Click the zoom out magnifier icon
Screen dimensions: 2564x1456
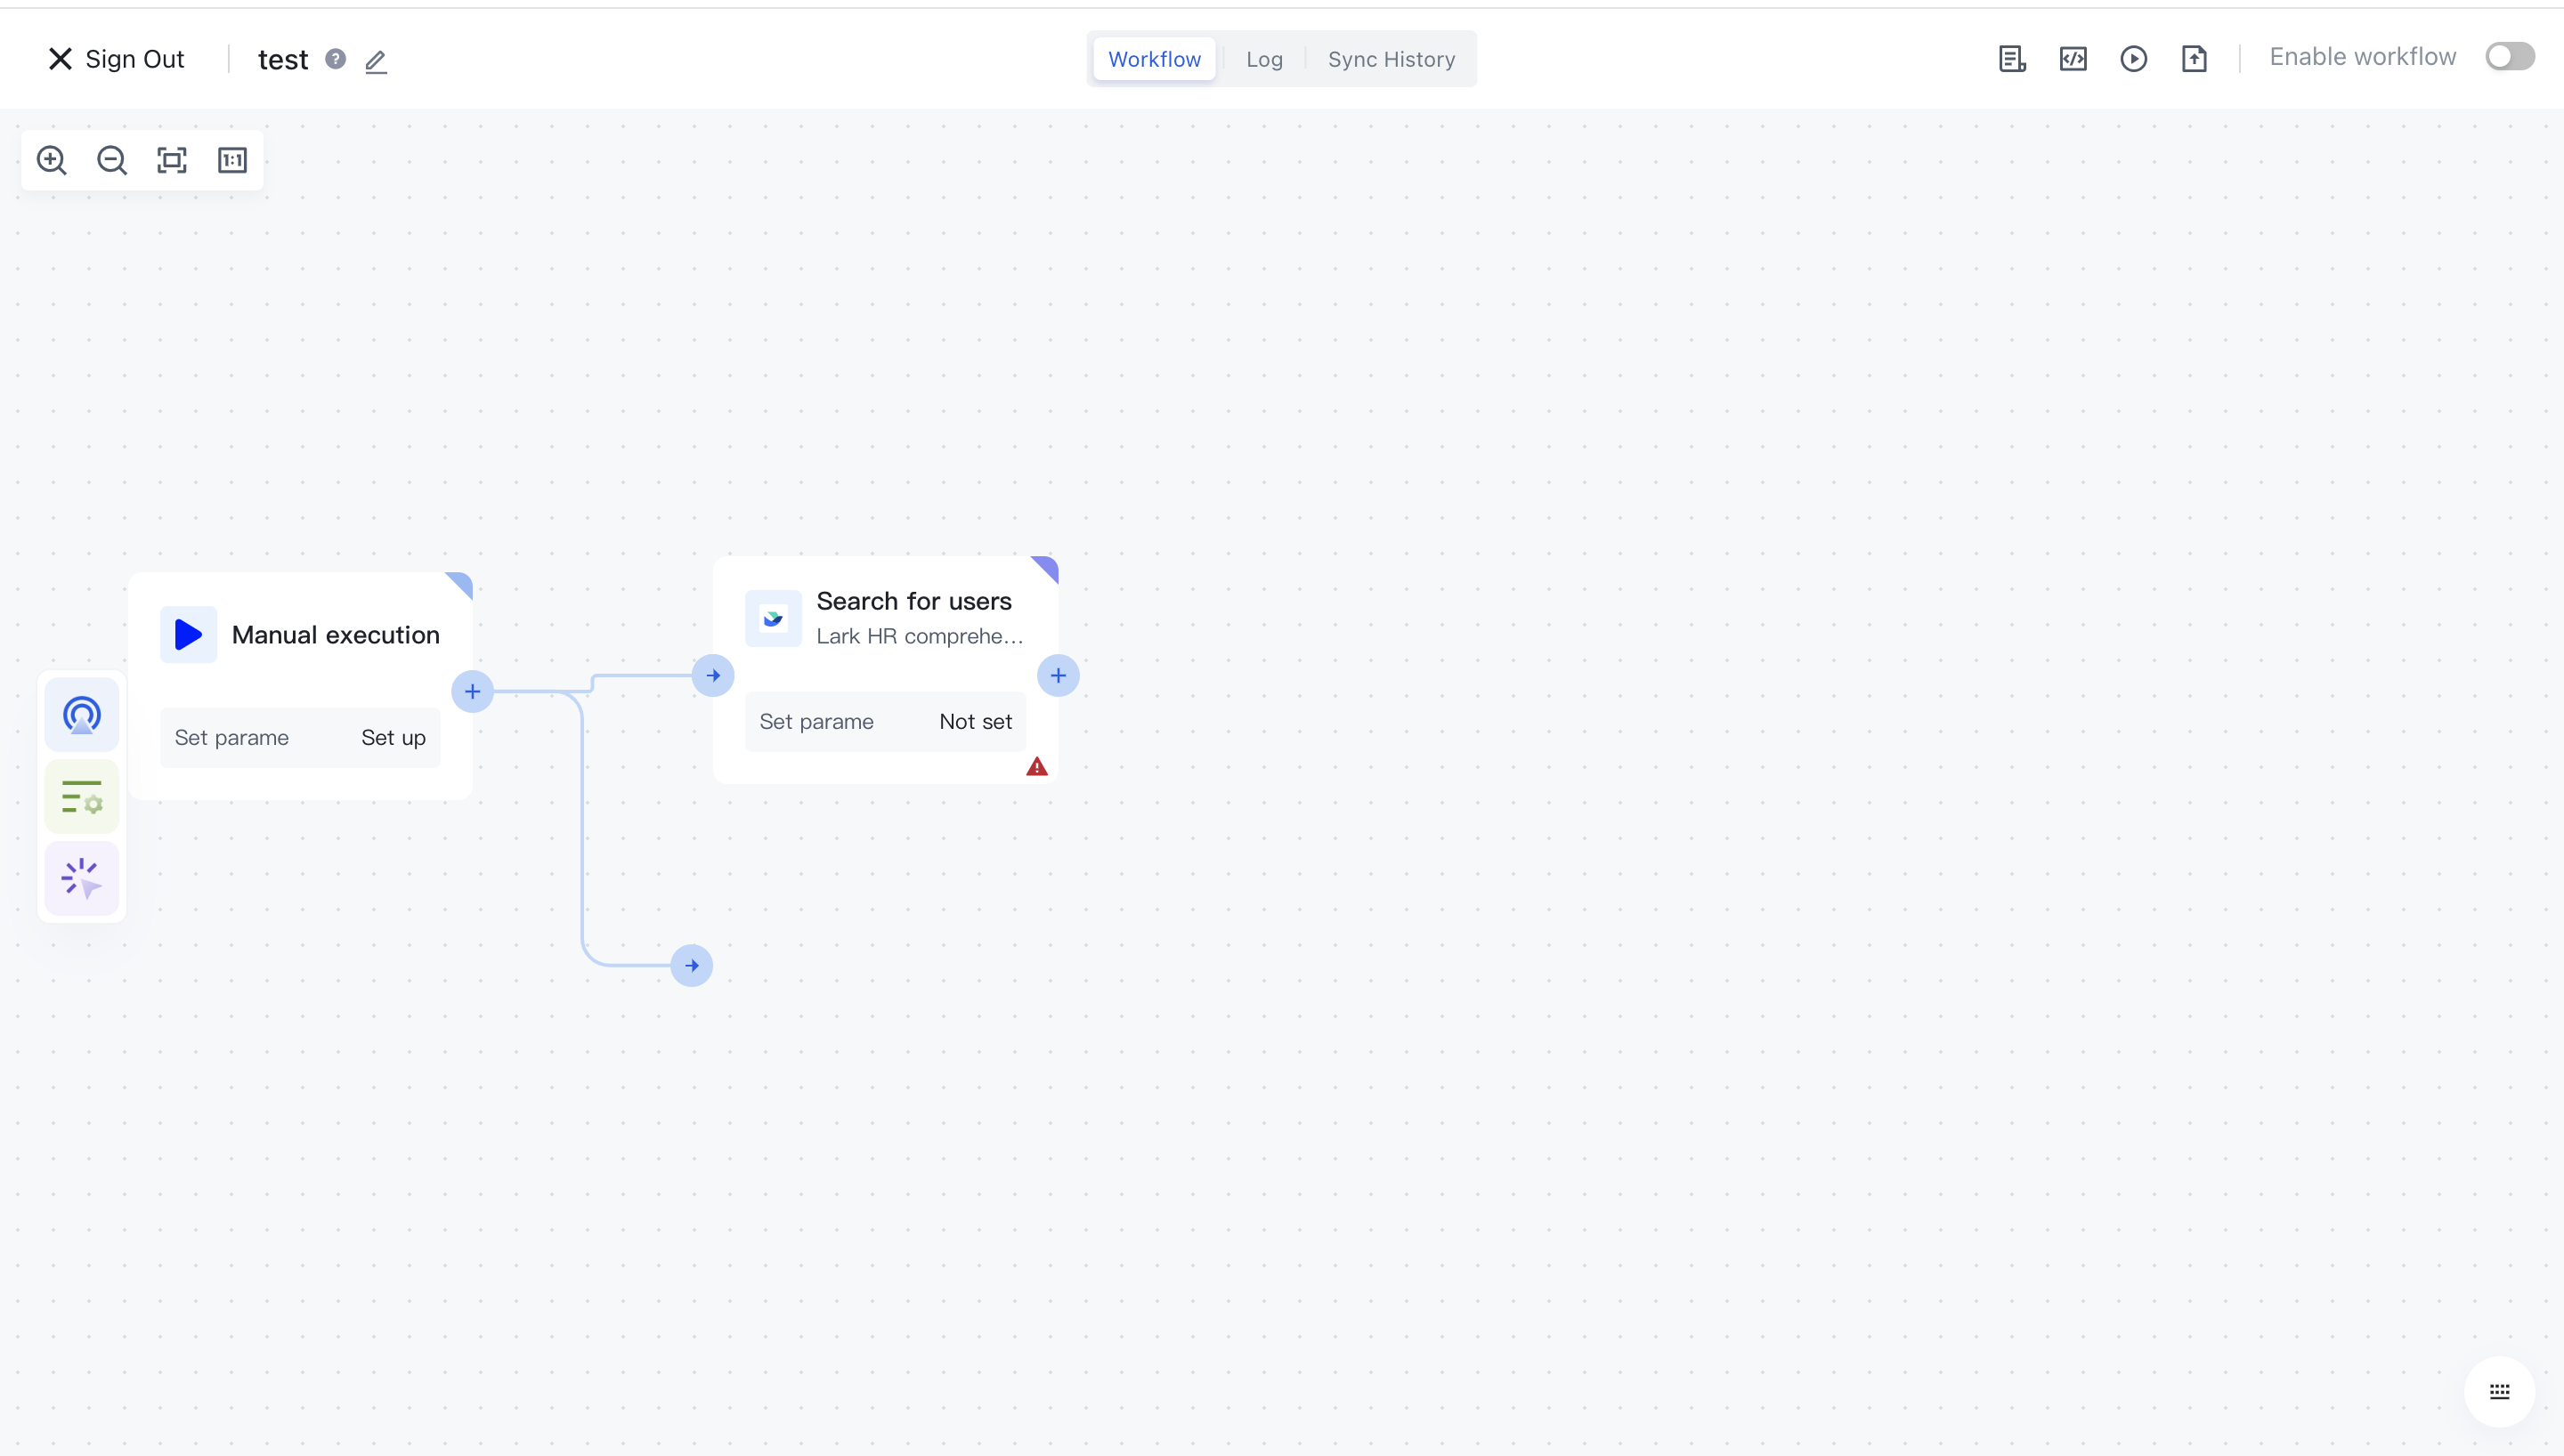[x=112, y=160]
